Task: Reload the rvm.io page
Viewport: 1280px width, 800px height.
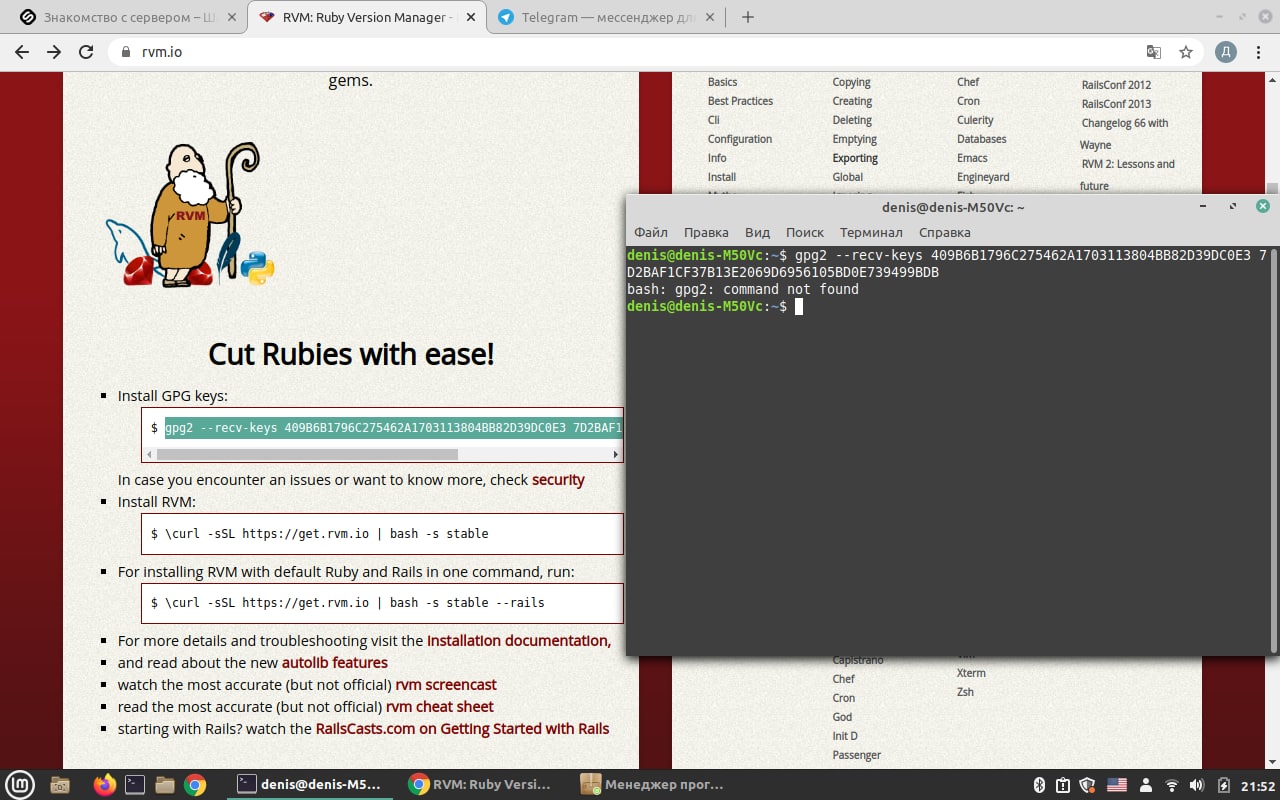Action: tap(86, 52)
